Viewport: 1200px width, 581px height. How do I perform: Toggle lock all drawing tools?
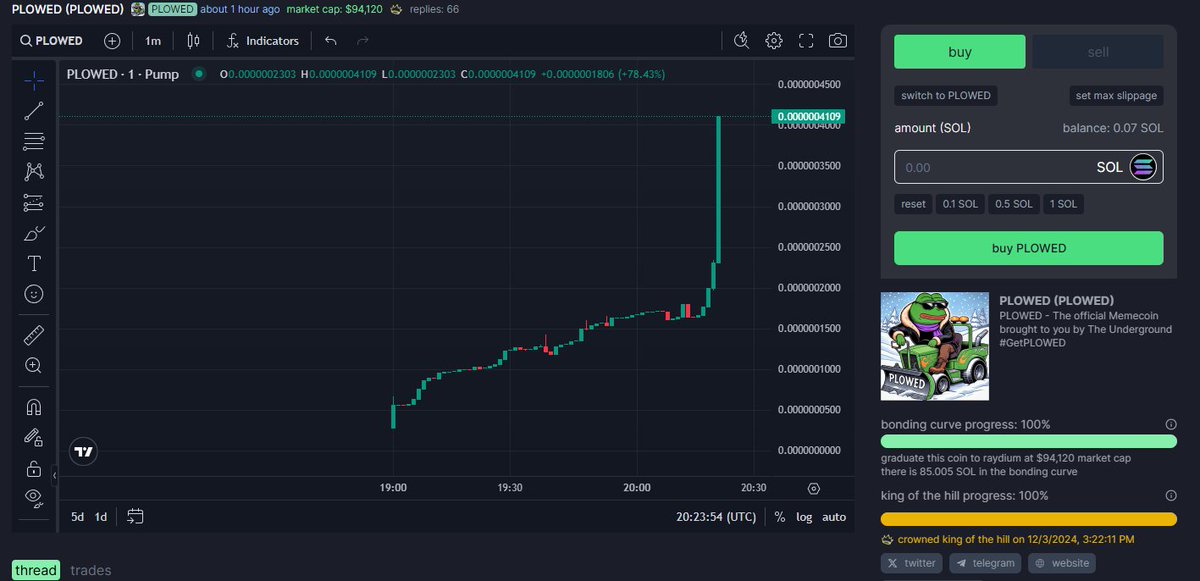point(33,468)
